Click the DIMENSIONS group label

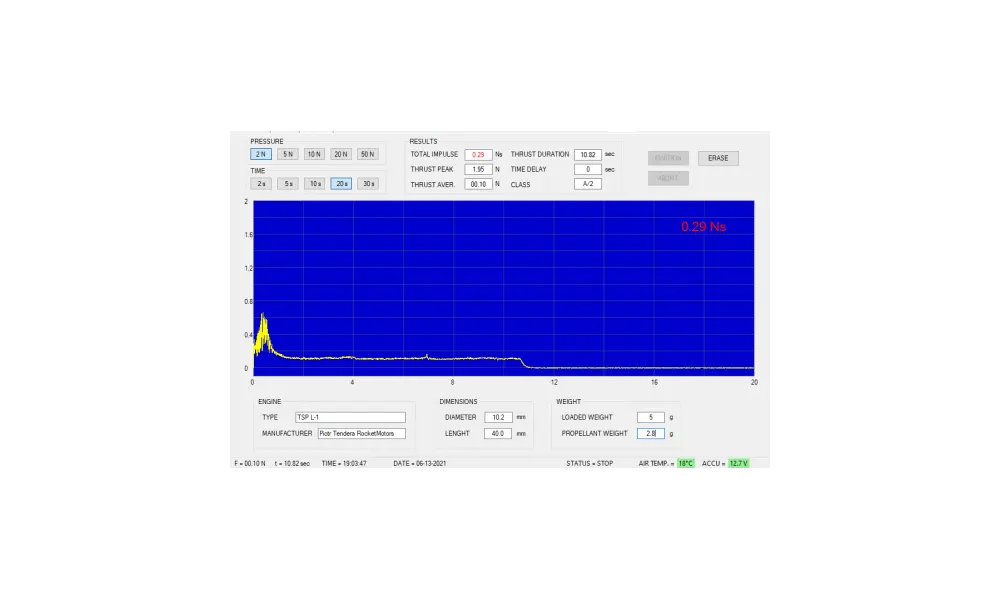[458, 402]
